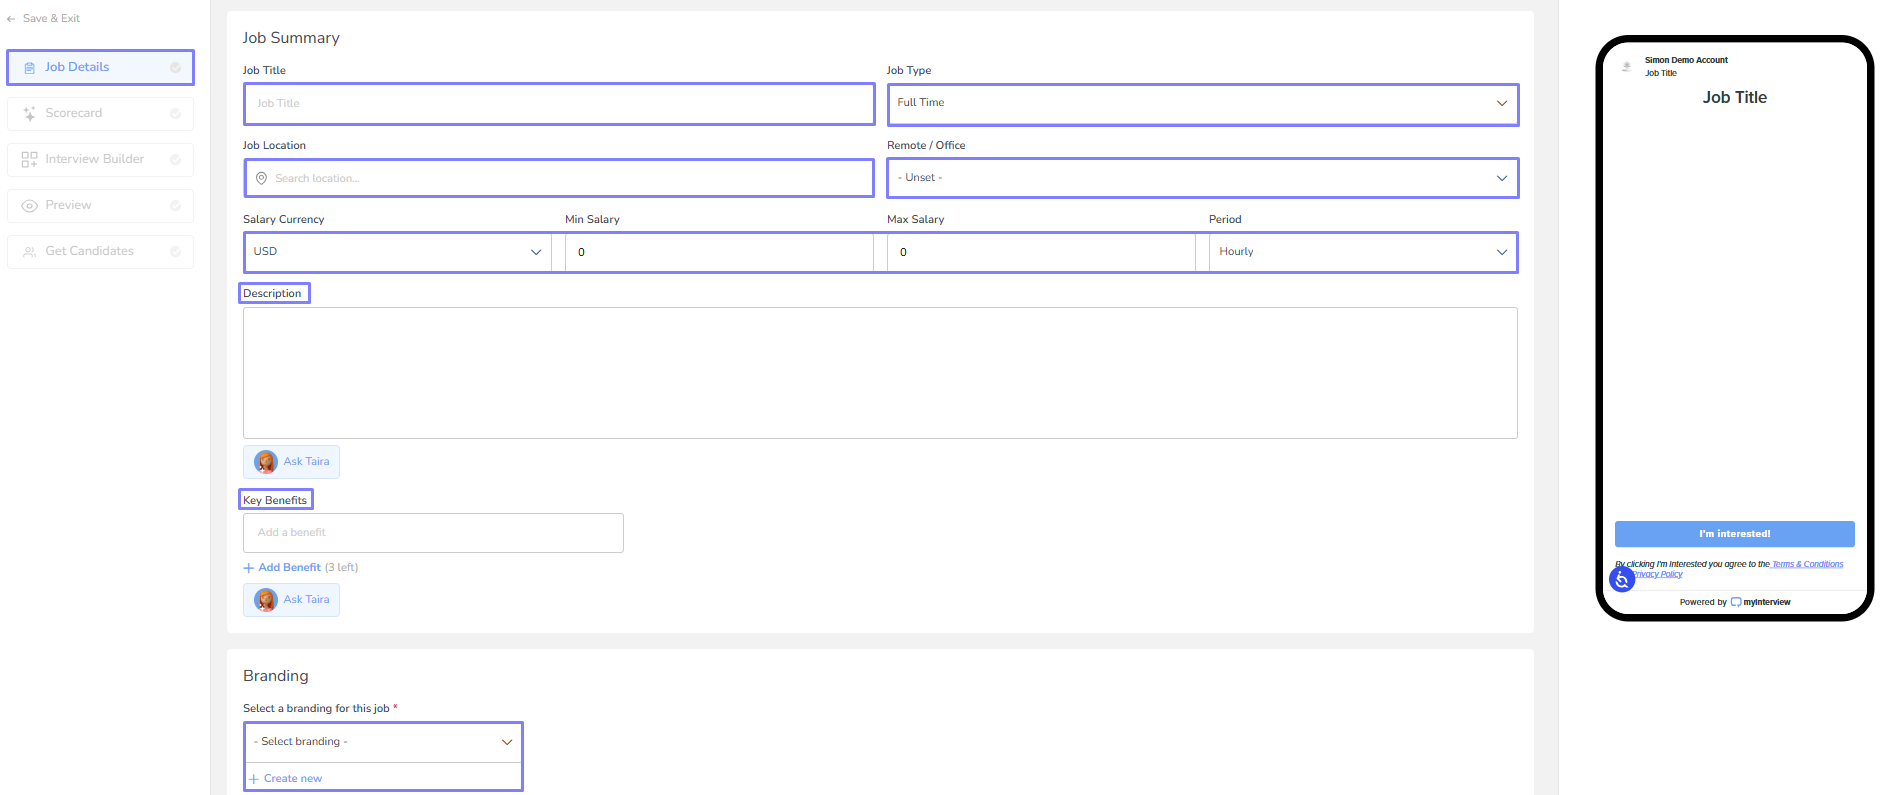Open the Terms & Conditions link
The width and height of the screenshot is (1881, 795).
[x=1808, y=564]
